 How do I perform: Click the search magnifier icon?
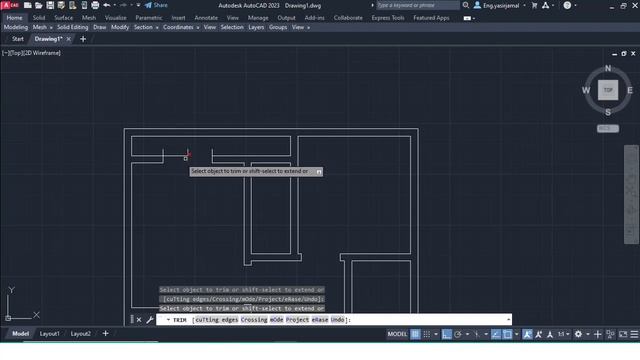click(x=466, y=5)
